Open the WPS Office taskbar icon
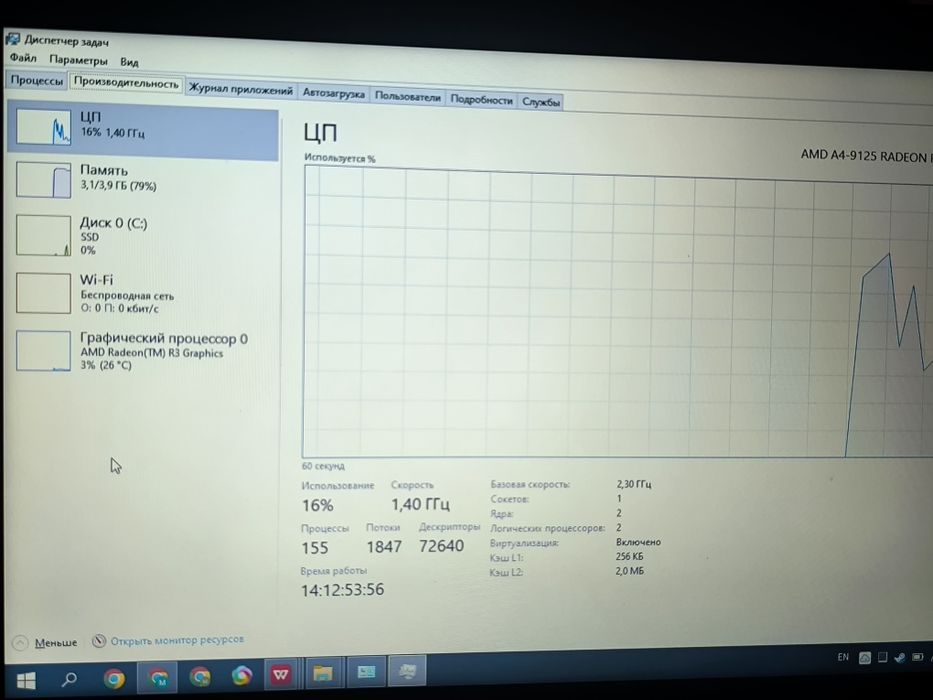This screenshot has height=700, width=933. pyautogui.click(x=280, y=674)
